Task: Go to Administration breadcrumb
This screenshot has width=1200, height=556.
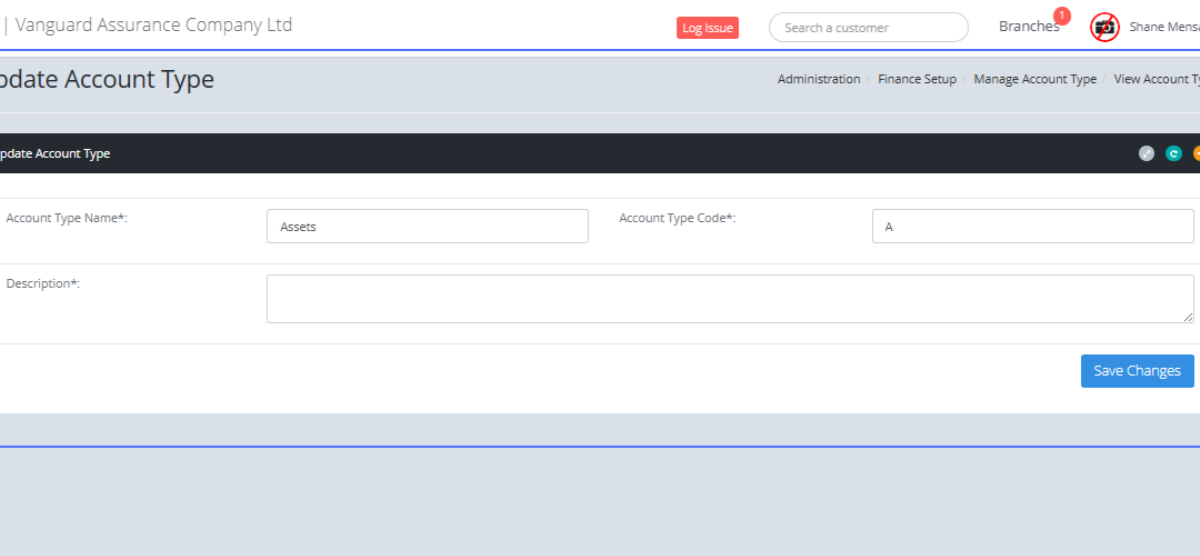Action: [x=818, y=79]
